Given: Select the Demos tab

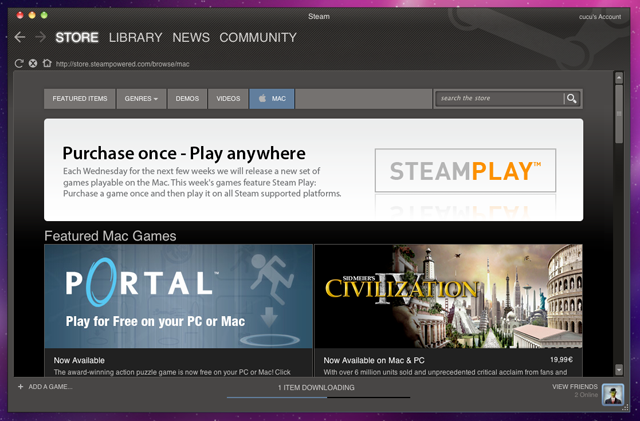Looking at the screenshot, I should 187,99.
